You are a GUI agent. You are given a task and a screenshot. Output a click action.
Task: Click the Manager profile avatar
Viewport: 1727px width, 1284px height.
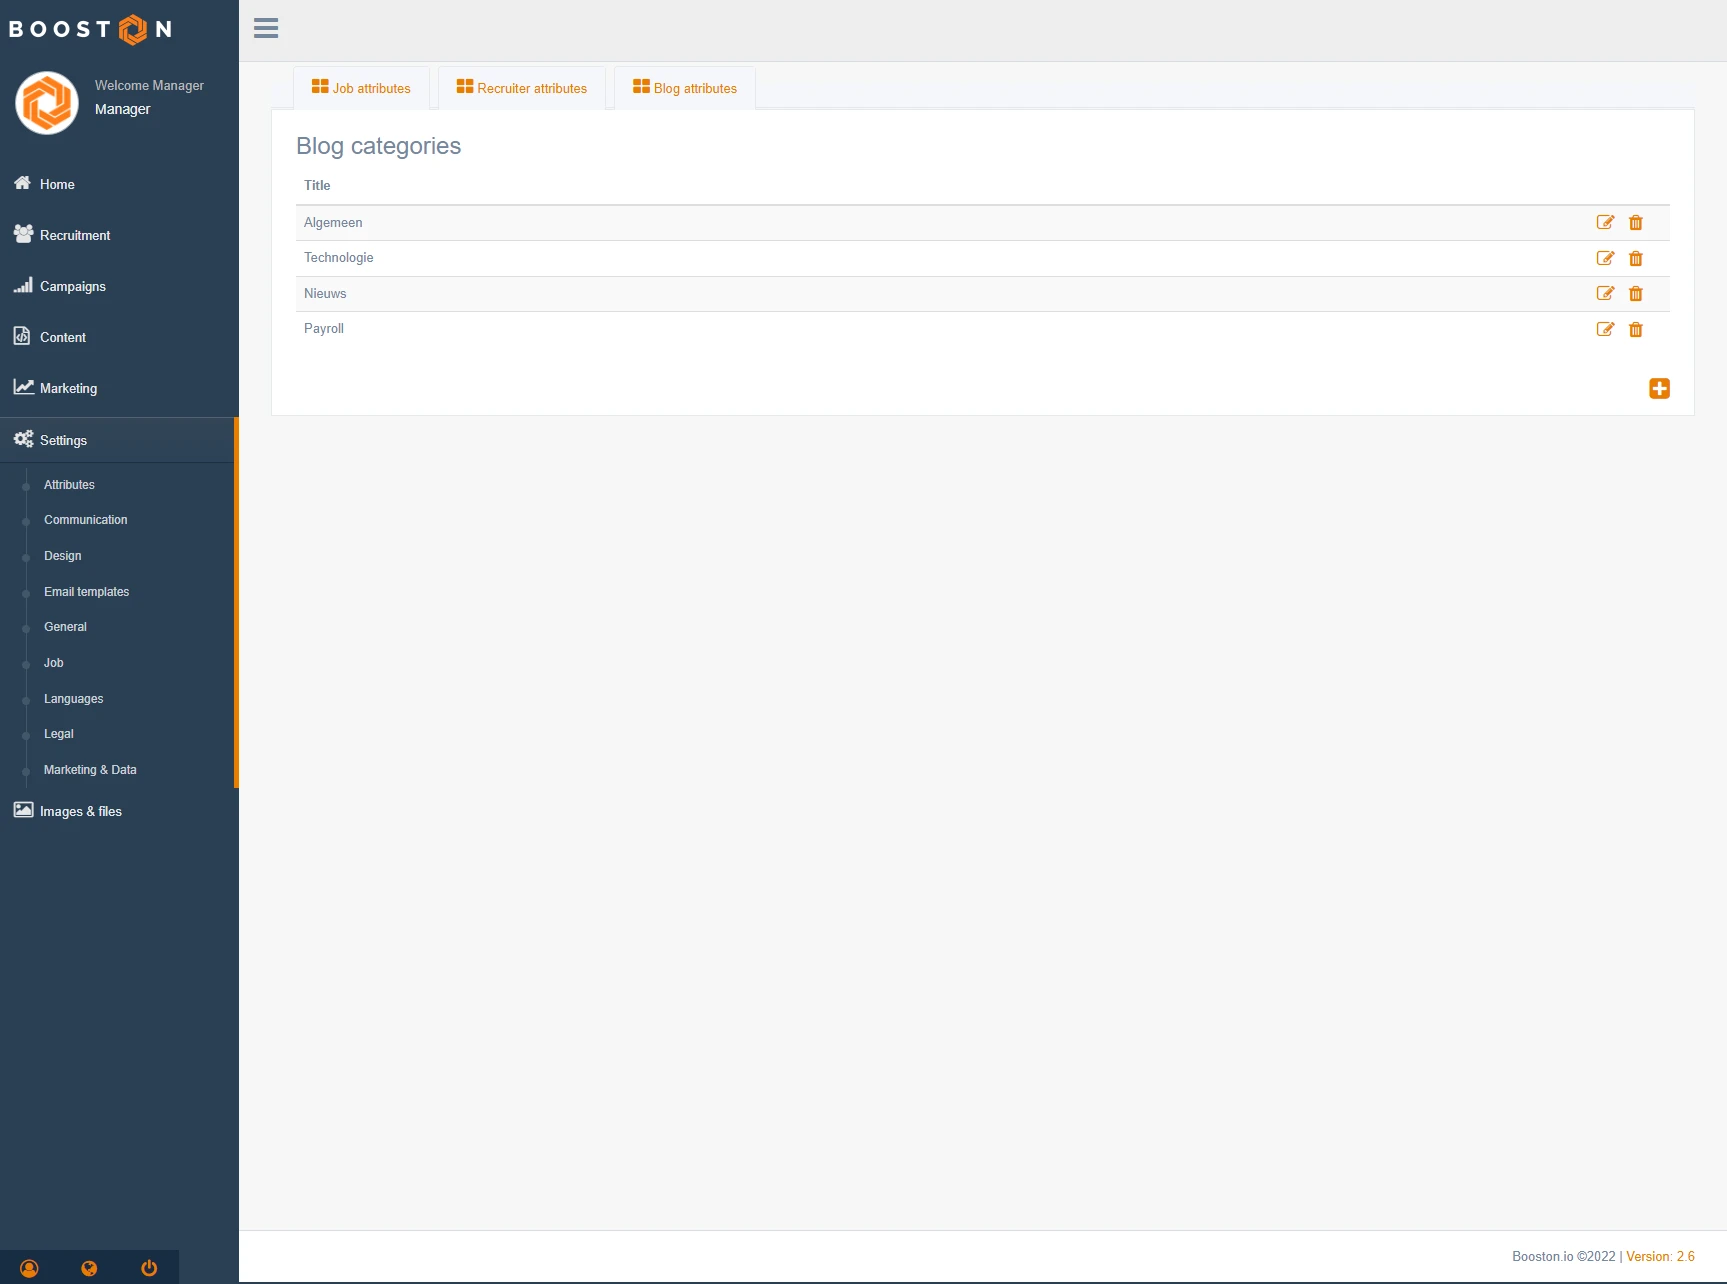coord(47,102)
